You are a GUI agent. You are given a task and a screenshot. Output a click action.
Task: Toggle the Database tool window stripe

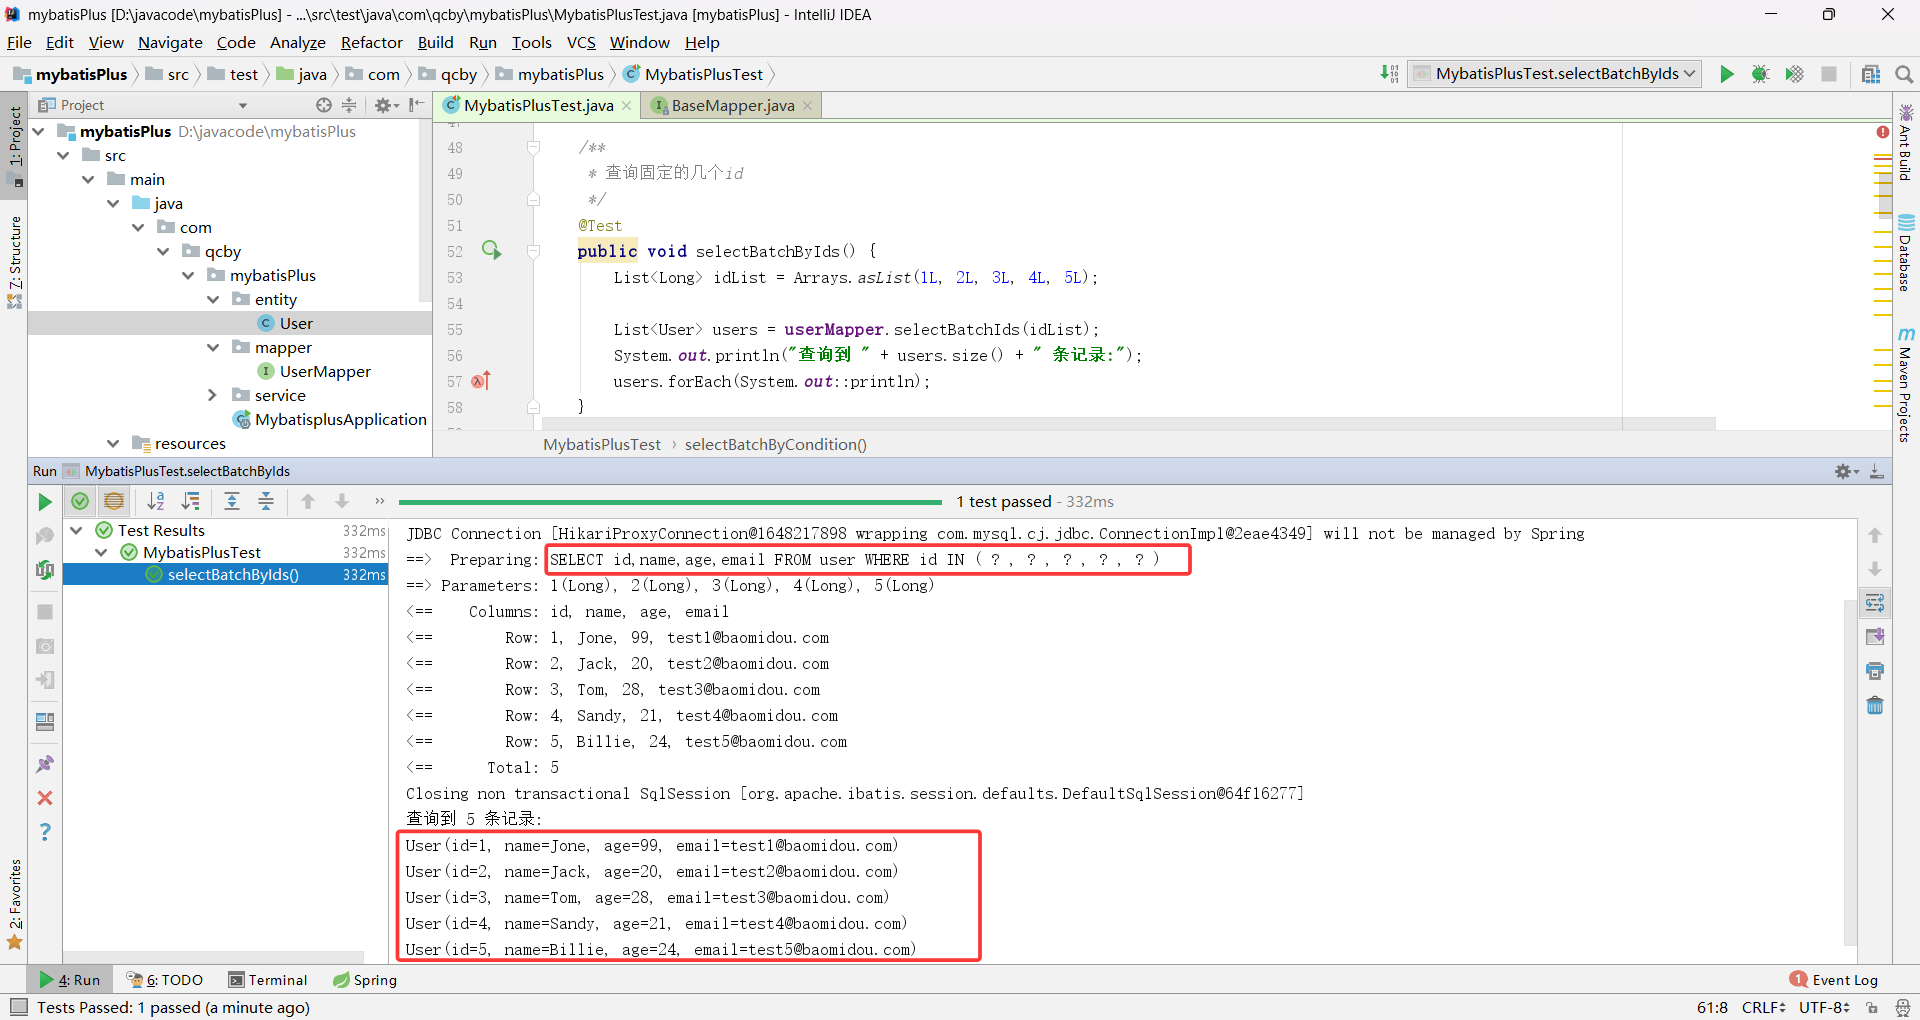(x=1906, y=253)
